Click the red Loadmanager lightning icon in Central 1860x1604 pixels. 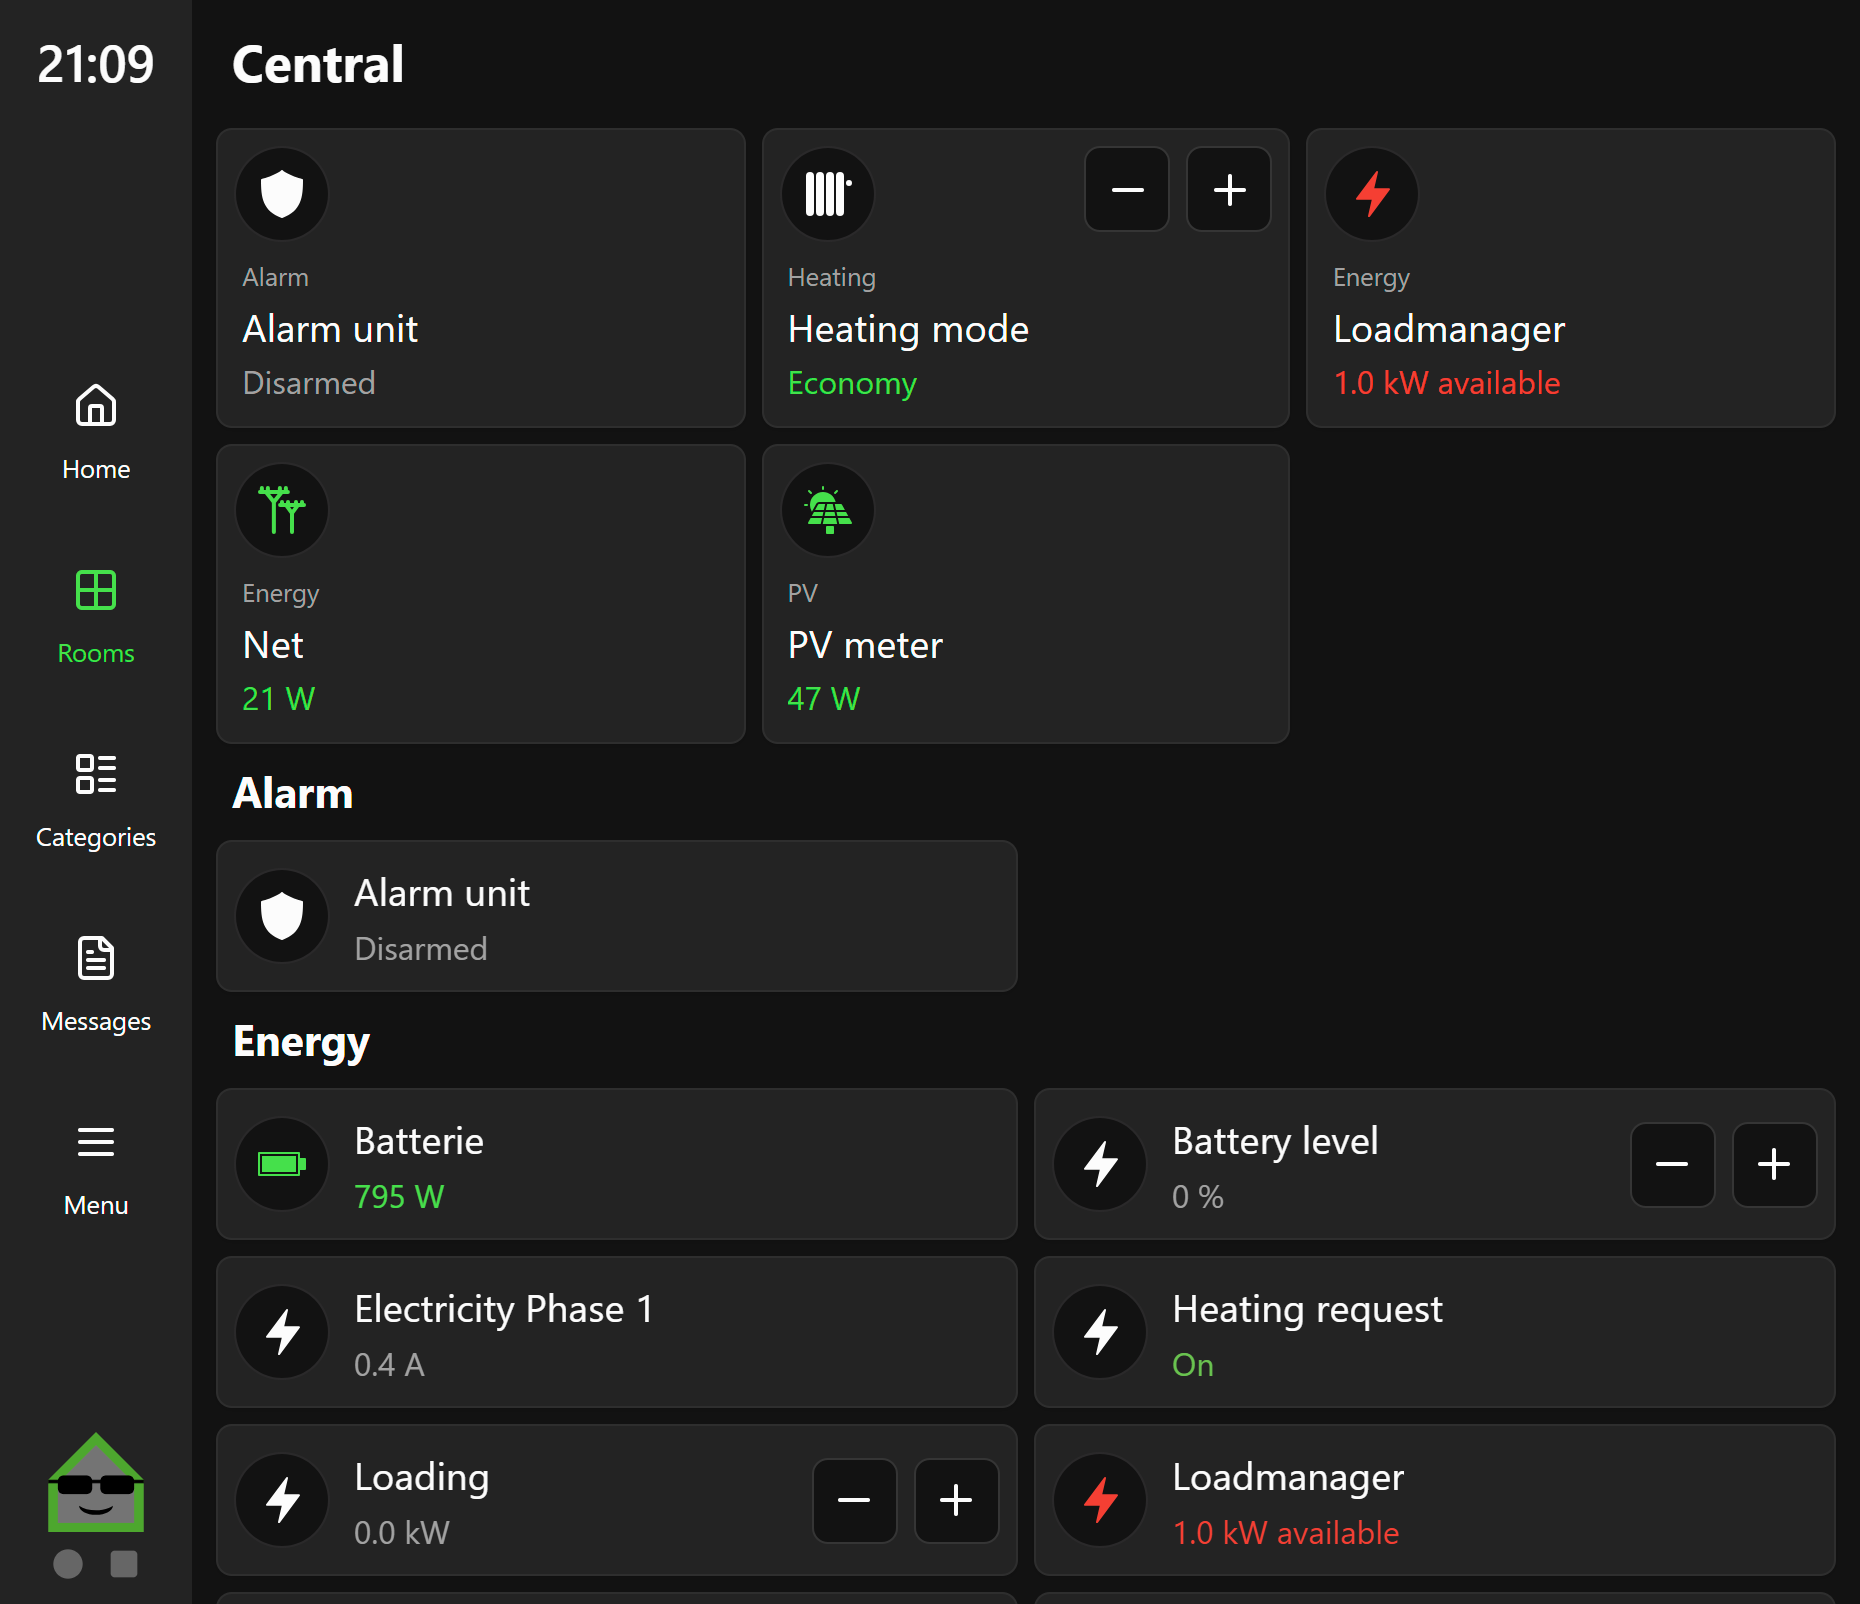[1372, 194]
